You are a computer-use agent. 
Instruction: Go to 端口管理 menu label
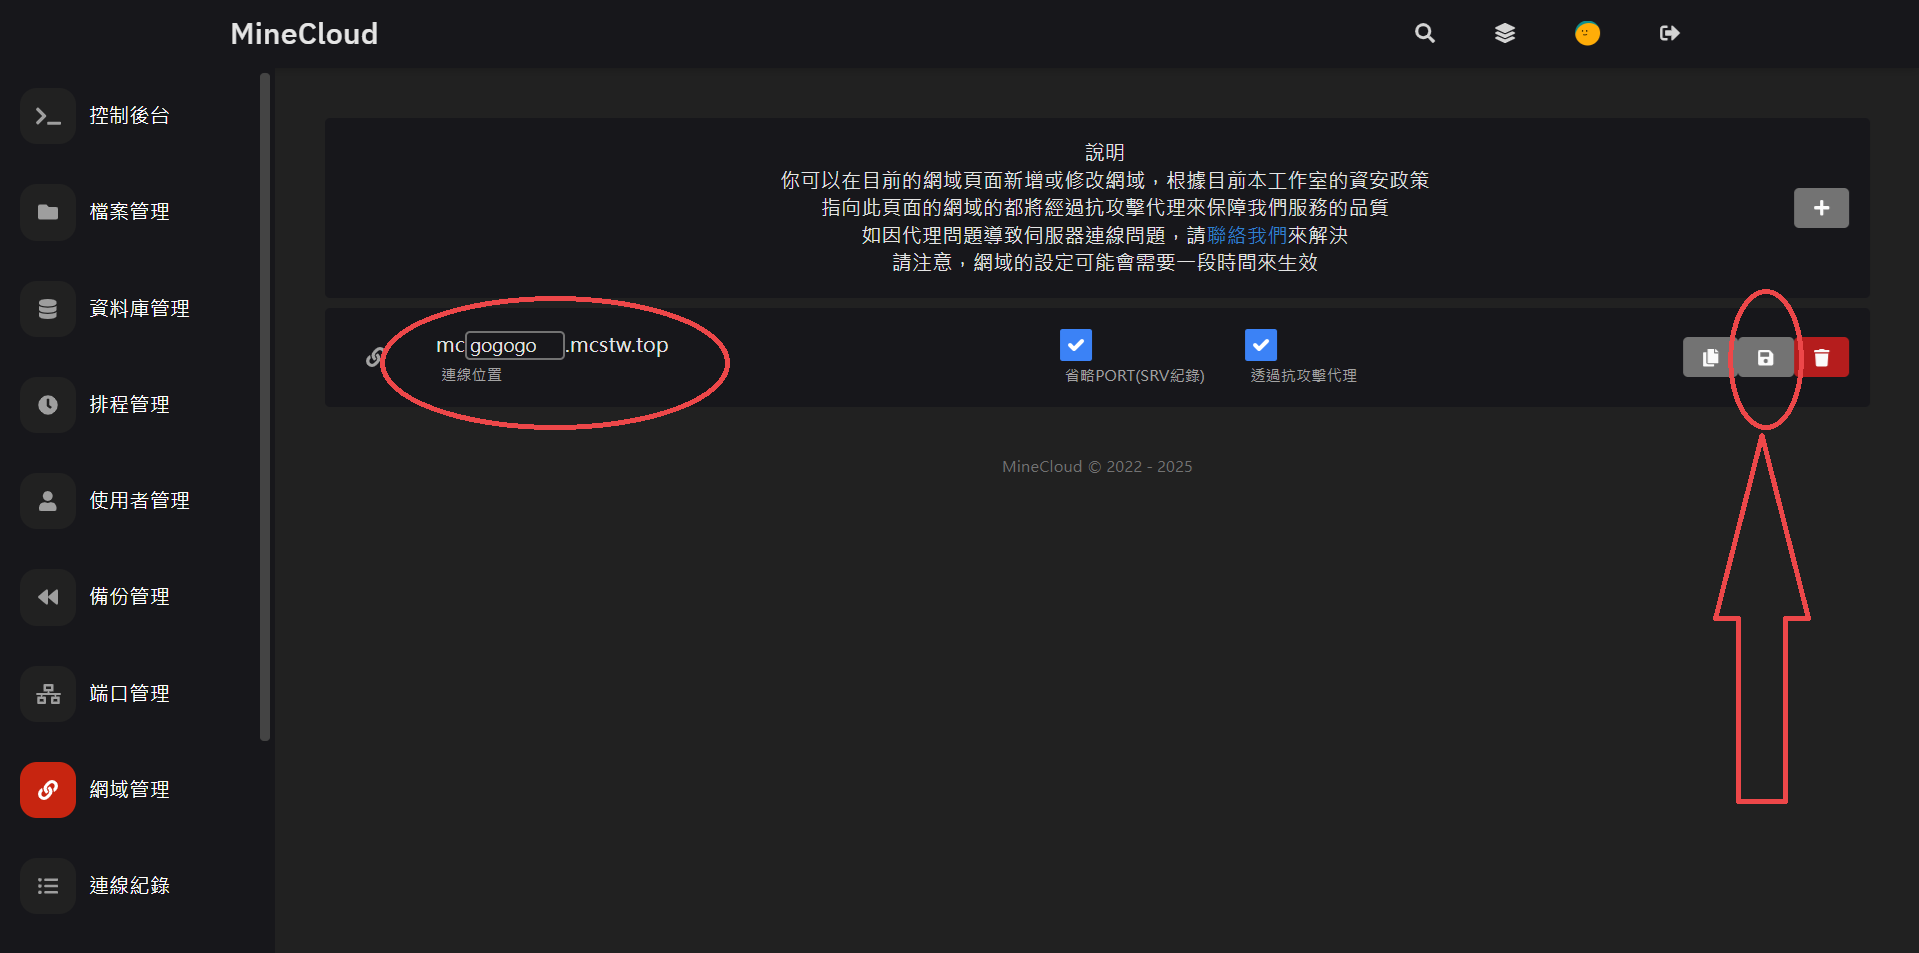(x=129, y=694)
